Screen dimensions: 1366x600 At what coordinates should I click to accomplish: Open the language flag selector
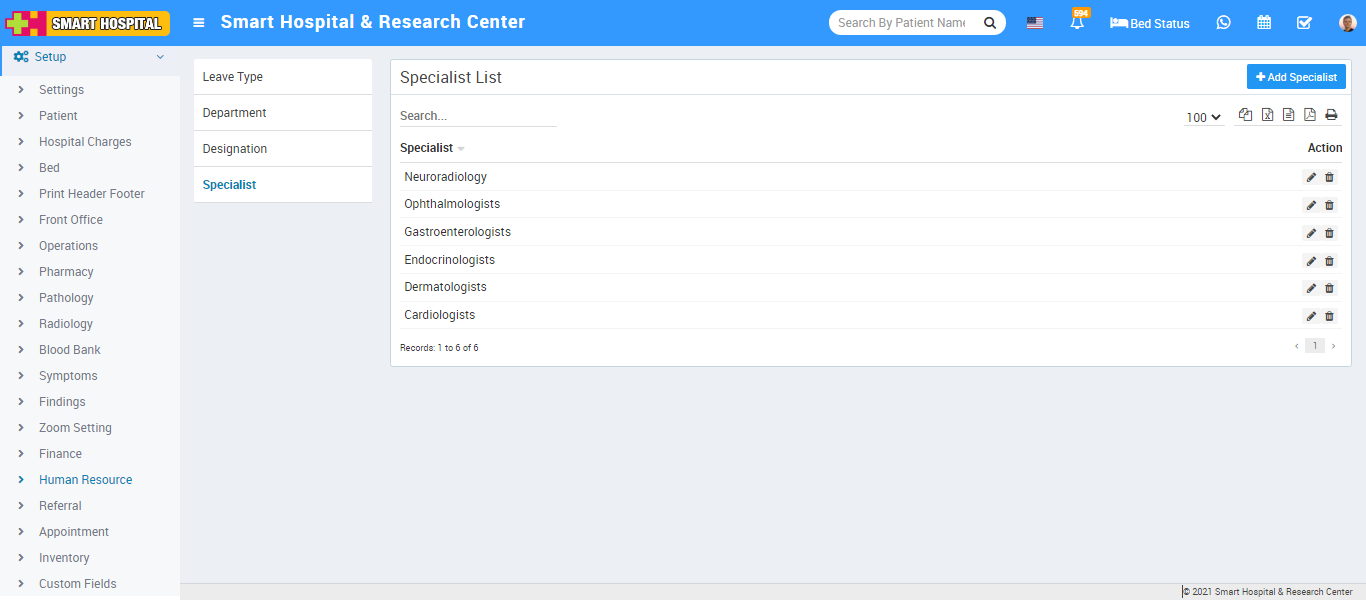pyautogui.click(x=1035, y=23)
